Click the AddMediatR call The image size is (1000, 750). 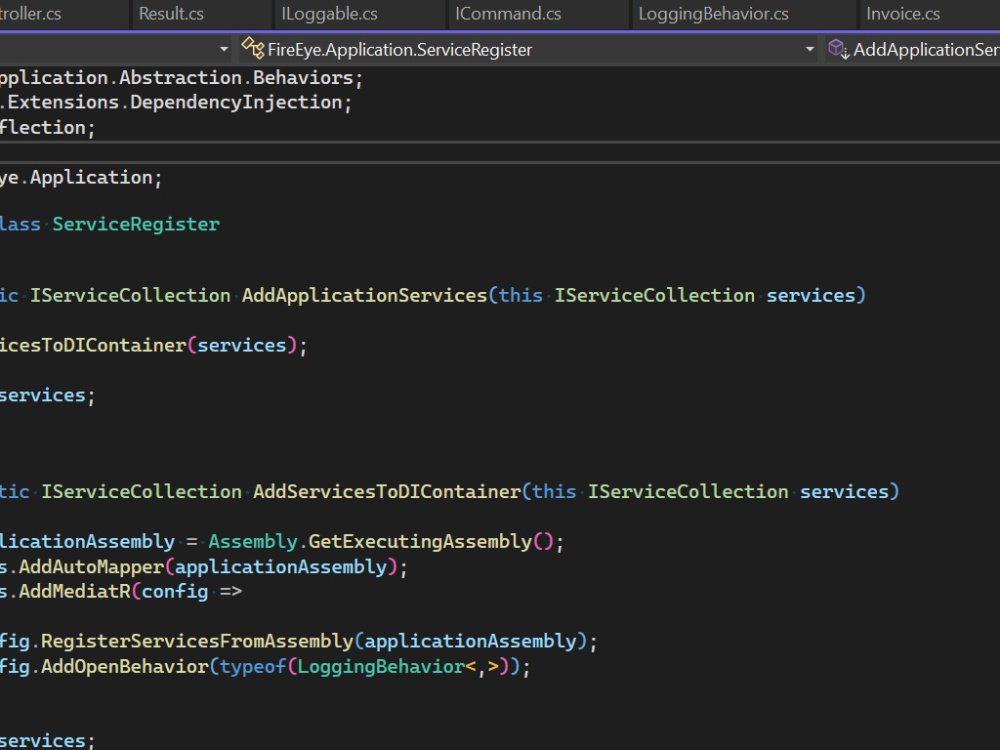(x=75, y=592)
